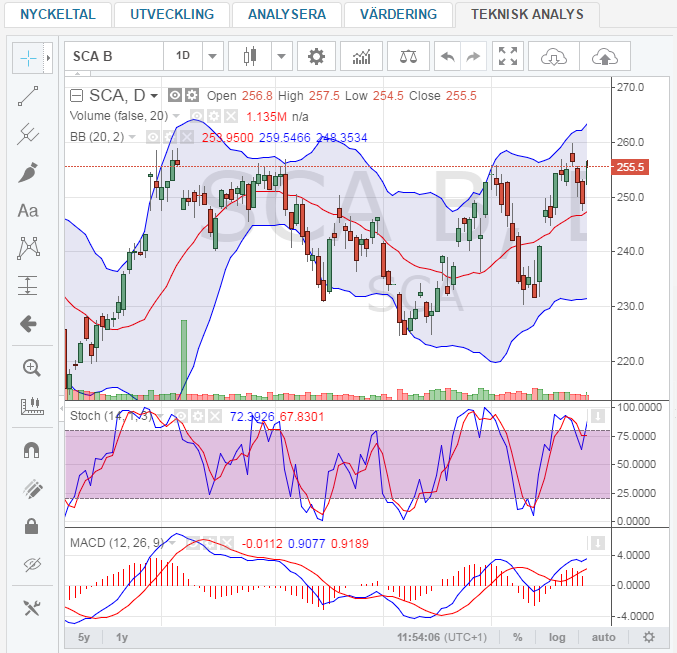Toggle percentage scale with % button
The image size is (677, 653).
point(517,637)
